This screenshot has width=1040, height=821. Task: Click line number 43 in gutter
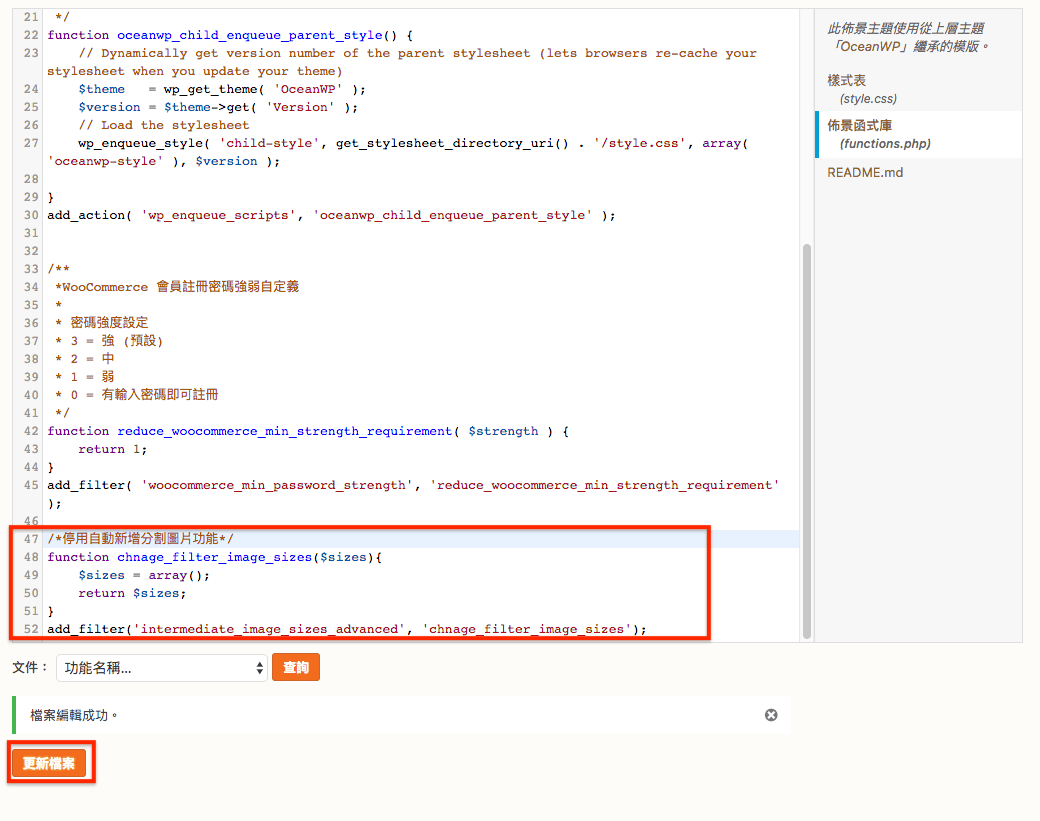point(30,449)
